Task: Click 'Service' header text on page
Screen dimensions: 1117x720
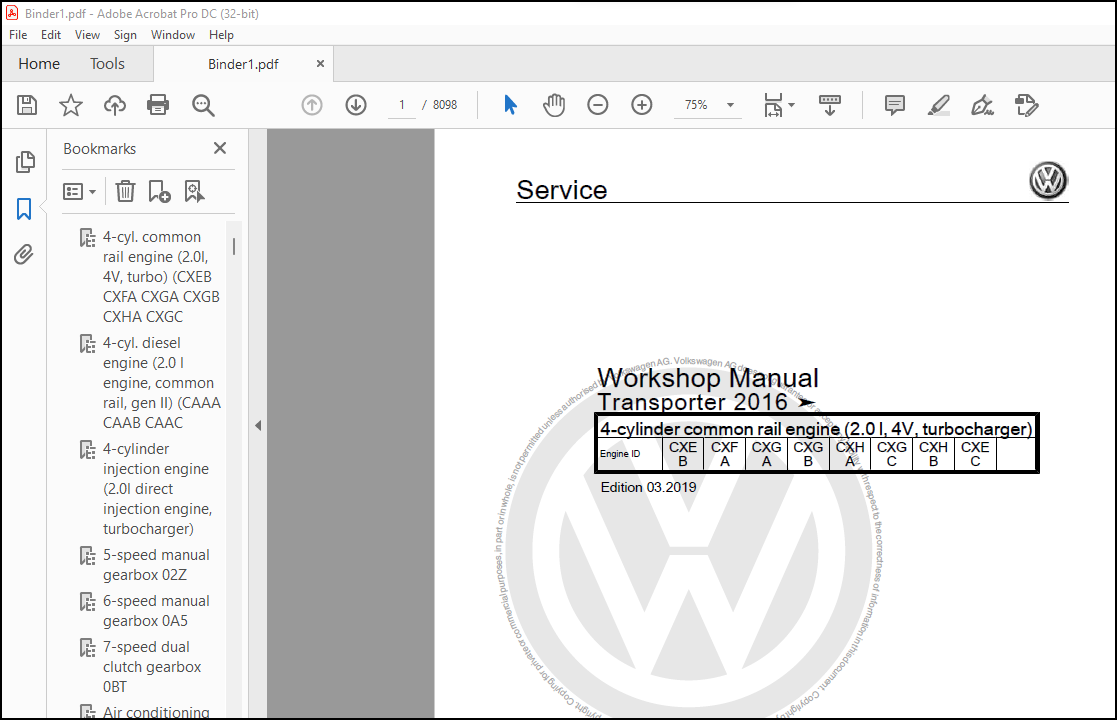Action: pyautogui.click(x=561, y=190)
